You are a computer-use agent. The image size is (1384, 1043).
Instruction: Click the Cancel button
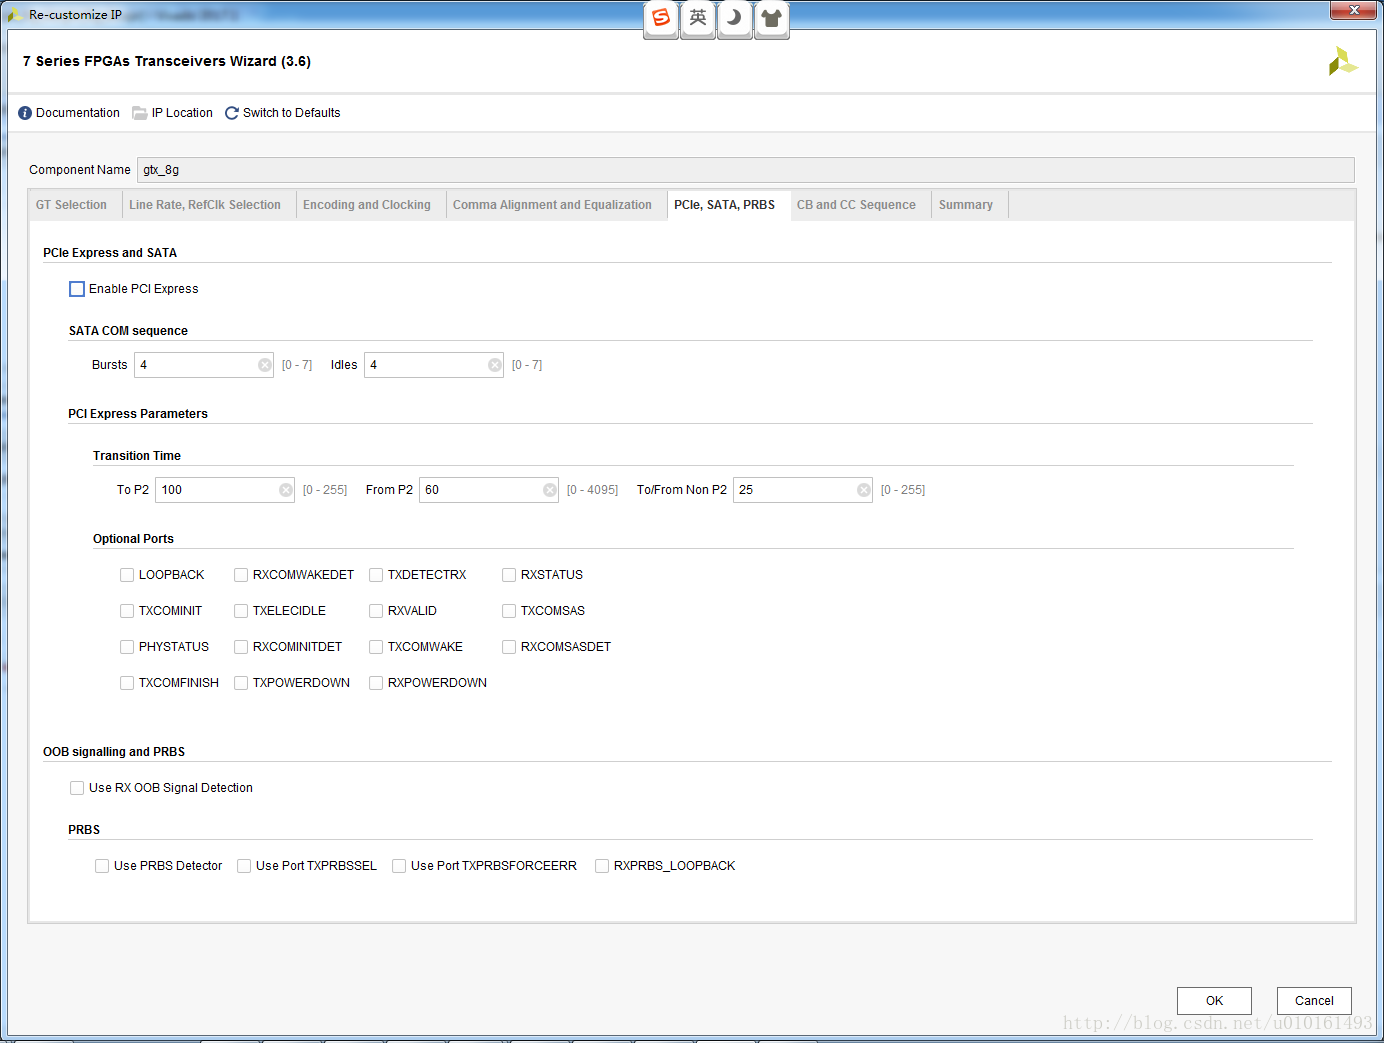coord(1314,1001)
